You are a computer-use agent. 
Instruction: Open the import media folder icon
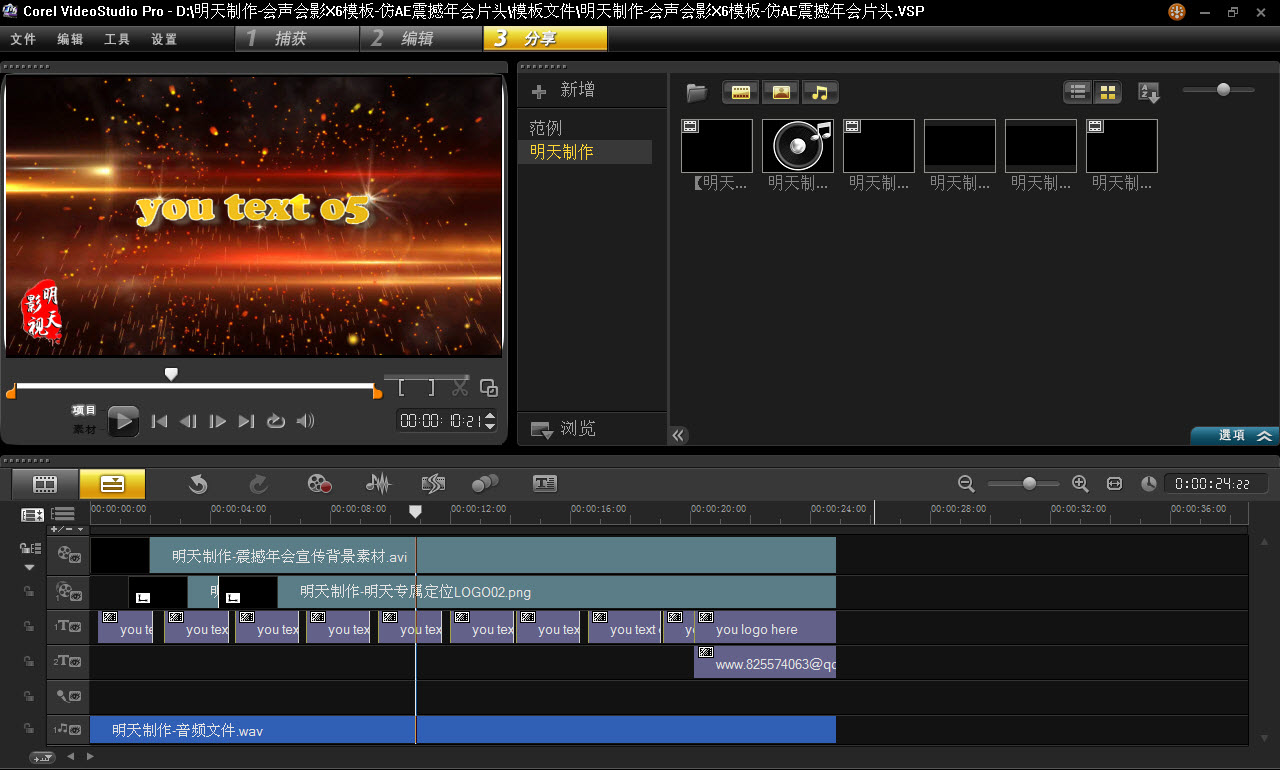[x=697, y=93]
